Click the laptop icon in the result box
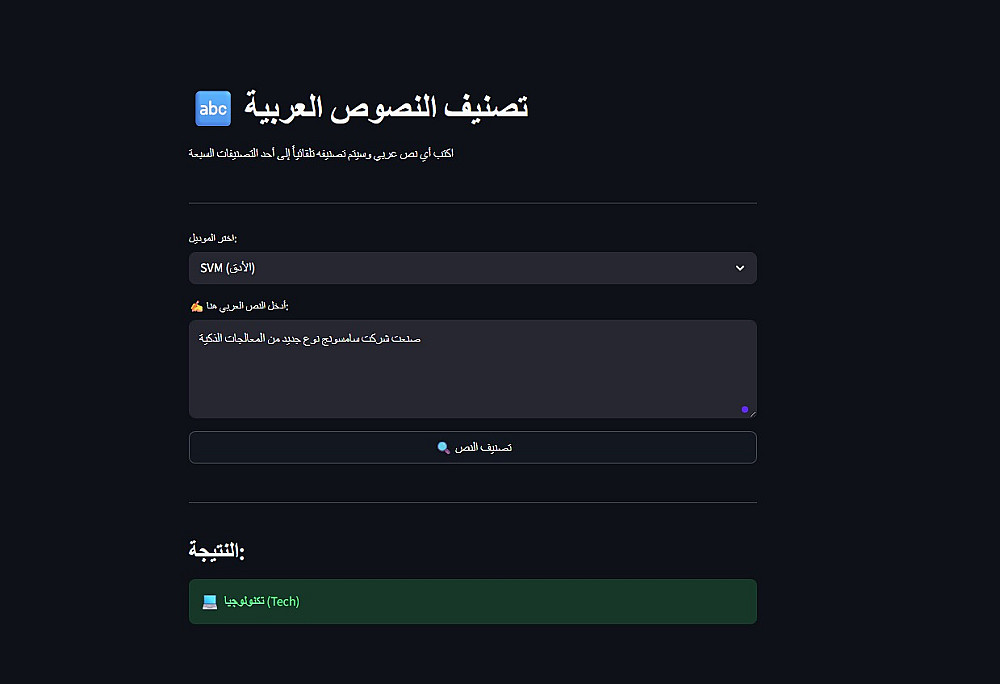Screen dimensions: 1000x684 pyautogui.click(x=210, y=602)
